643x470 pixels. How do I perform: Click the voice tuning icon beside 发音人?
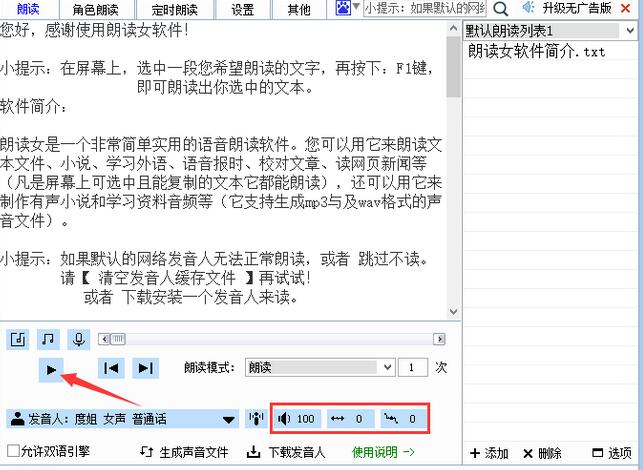(x=256, y=419)
